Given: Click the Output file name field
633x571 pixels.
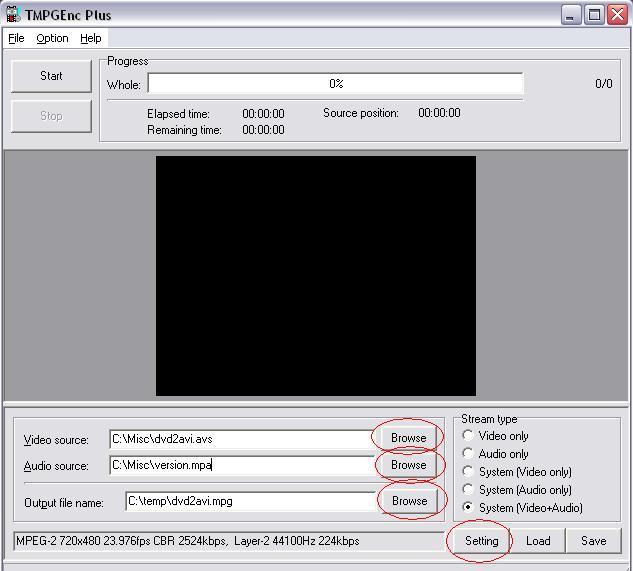Looking at the screenshot, I should tap(250, 501).
